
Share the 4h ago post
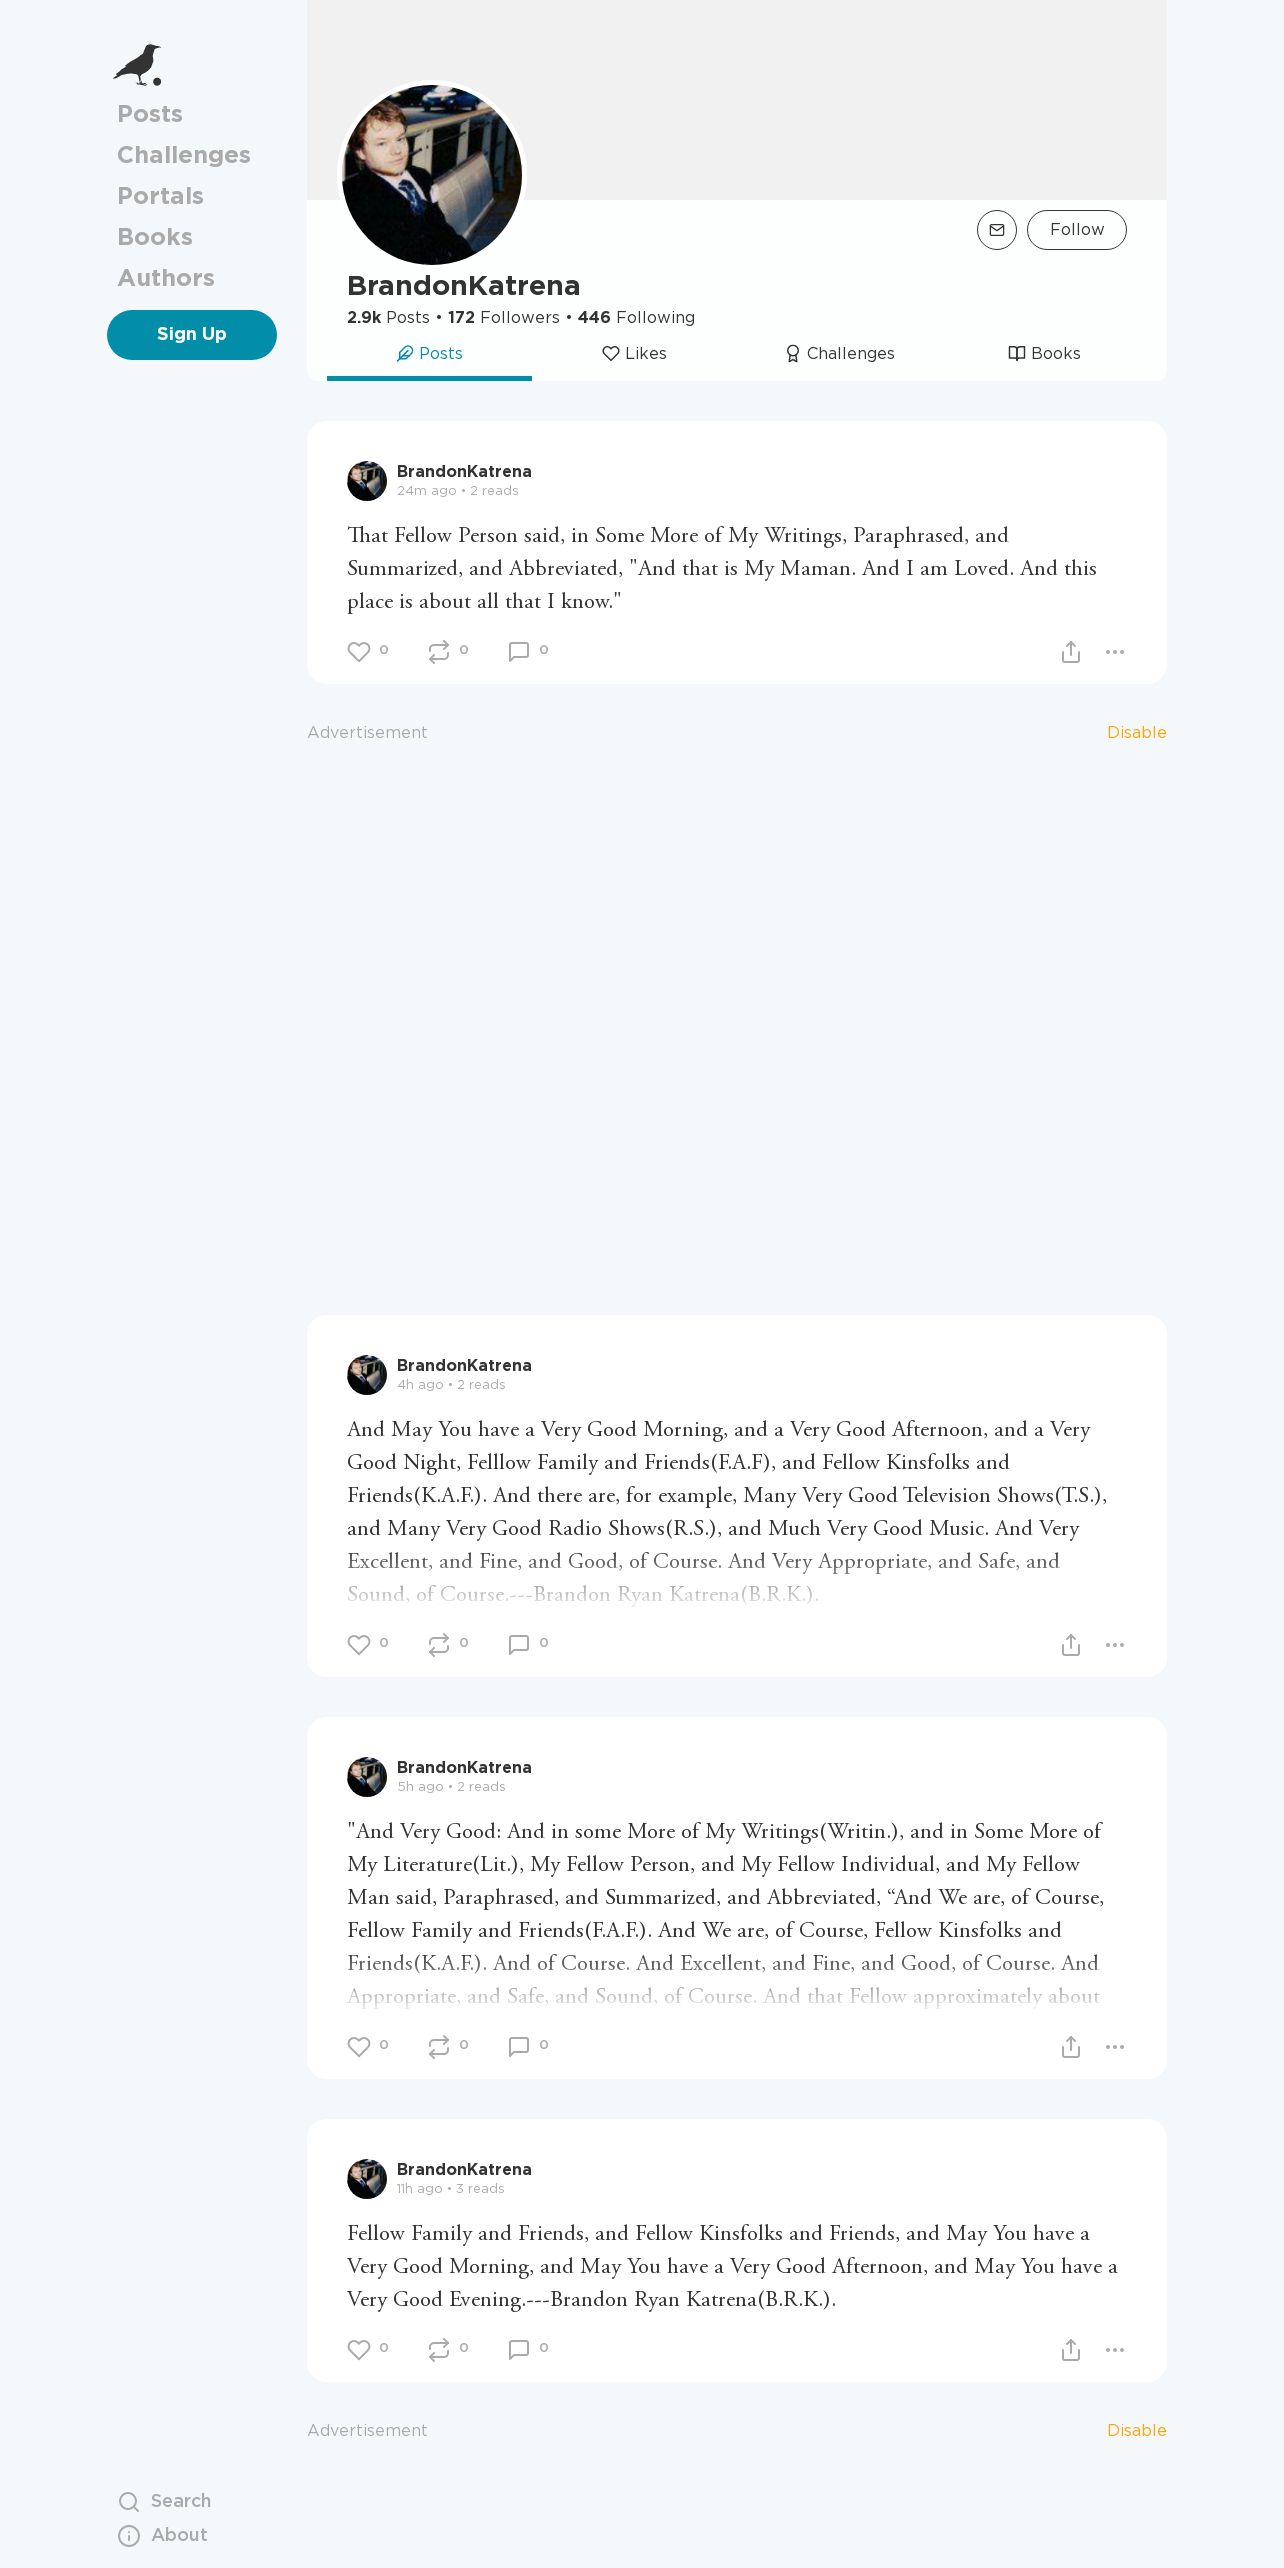coord(1070,1645)
